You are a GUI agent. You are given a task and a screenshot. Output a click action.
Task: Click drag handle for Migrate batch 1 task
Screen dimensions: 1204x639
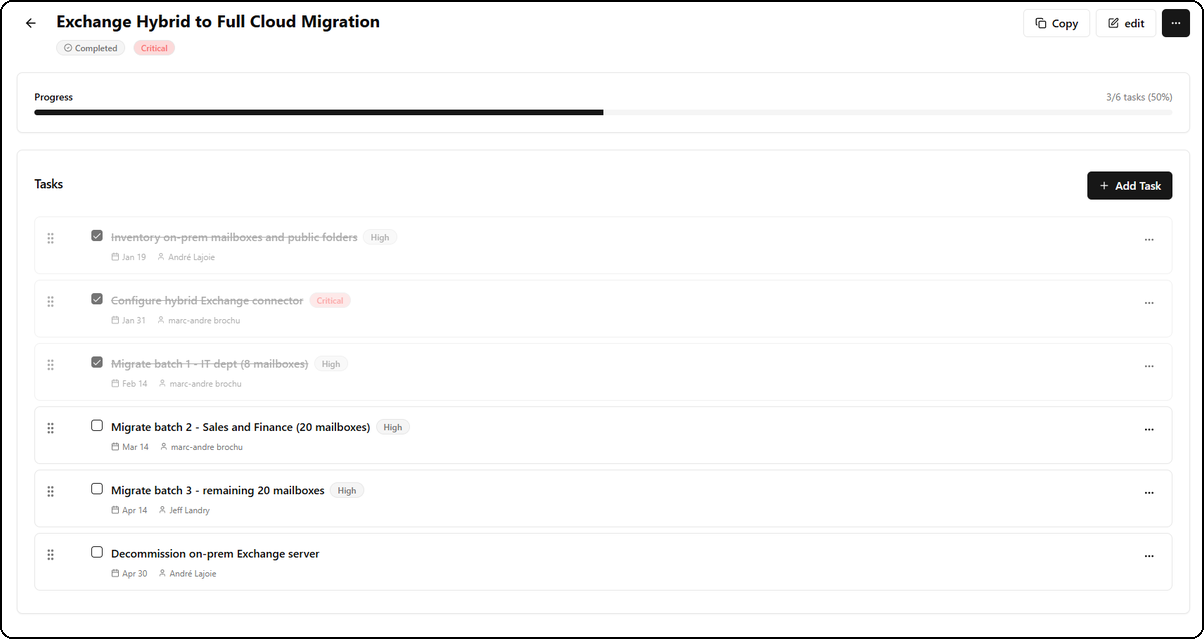(x=51, y=365)
